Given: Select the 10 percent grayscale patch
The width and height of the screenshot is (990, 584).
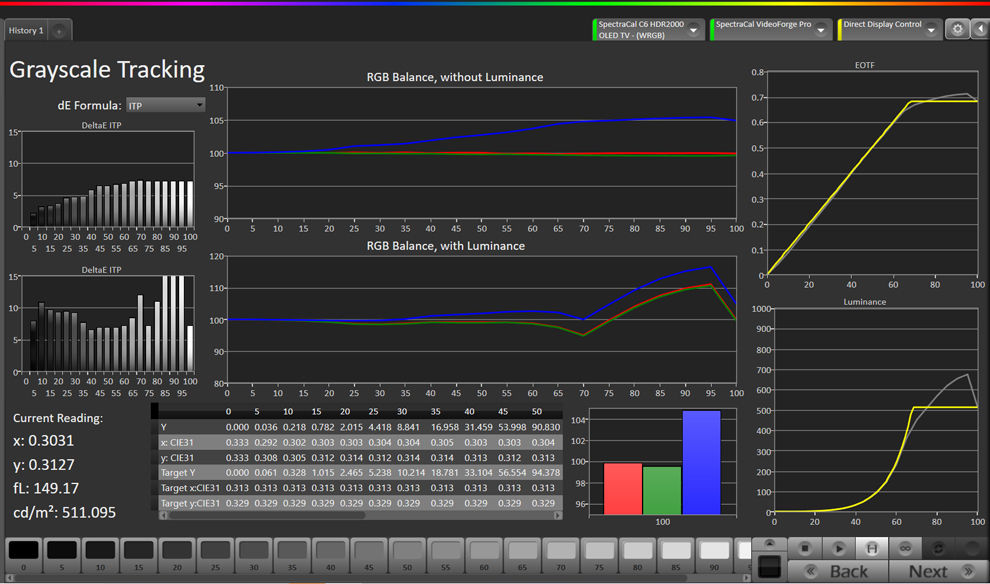Looking at the screenshot, I should 100,555.
